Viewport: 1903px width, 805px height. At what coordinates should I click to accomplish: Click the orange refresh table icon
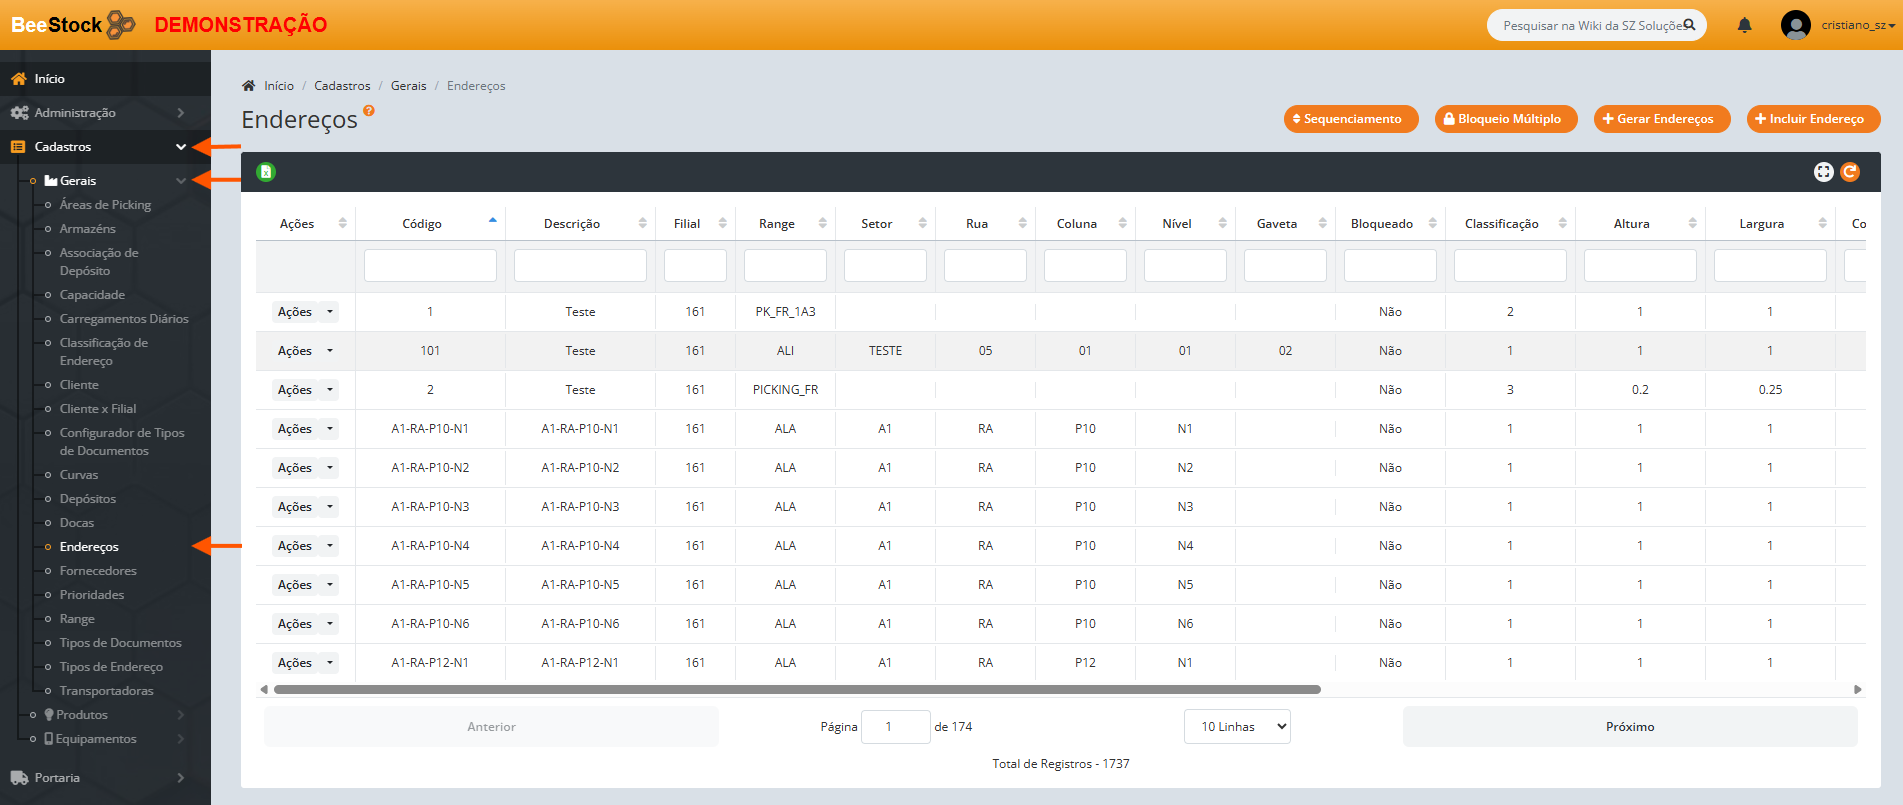coord(1850,172)
